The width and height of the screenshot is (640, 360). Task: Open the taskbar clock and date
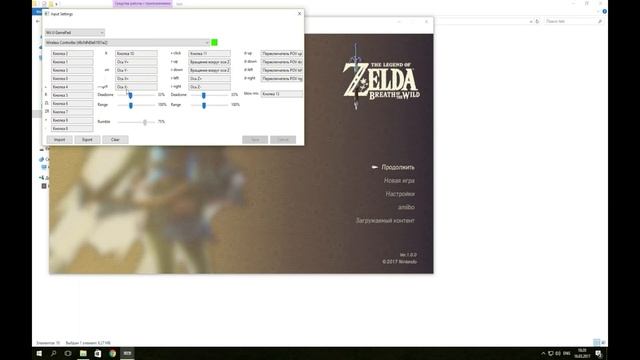click(x=582, y=353)
